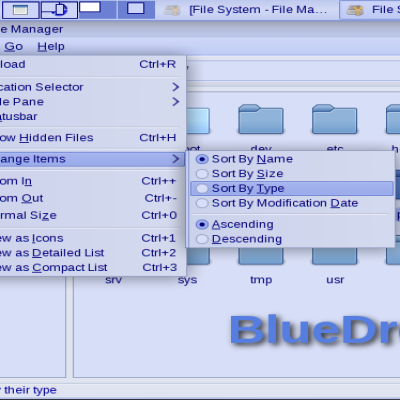400x400 pixels.
Task: Toggle Show Hidden Files entry
Action: click(x=91, y=138)
